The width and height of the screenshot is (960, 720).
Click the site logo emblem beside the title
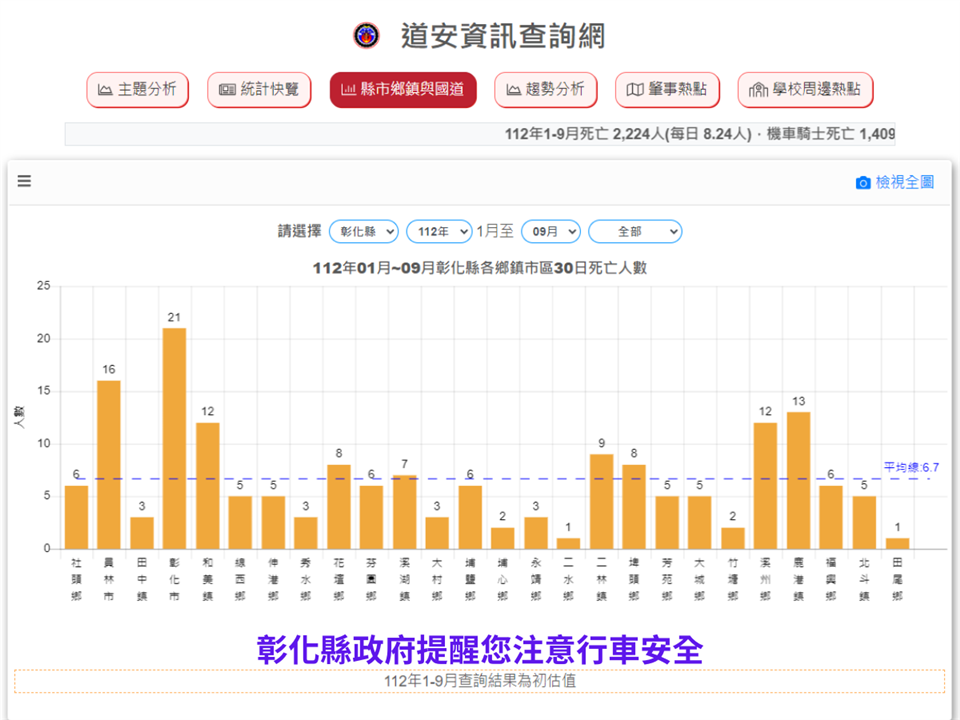367,37
